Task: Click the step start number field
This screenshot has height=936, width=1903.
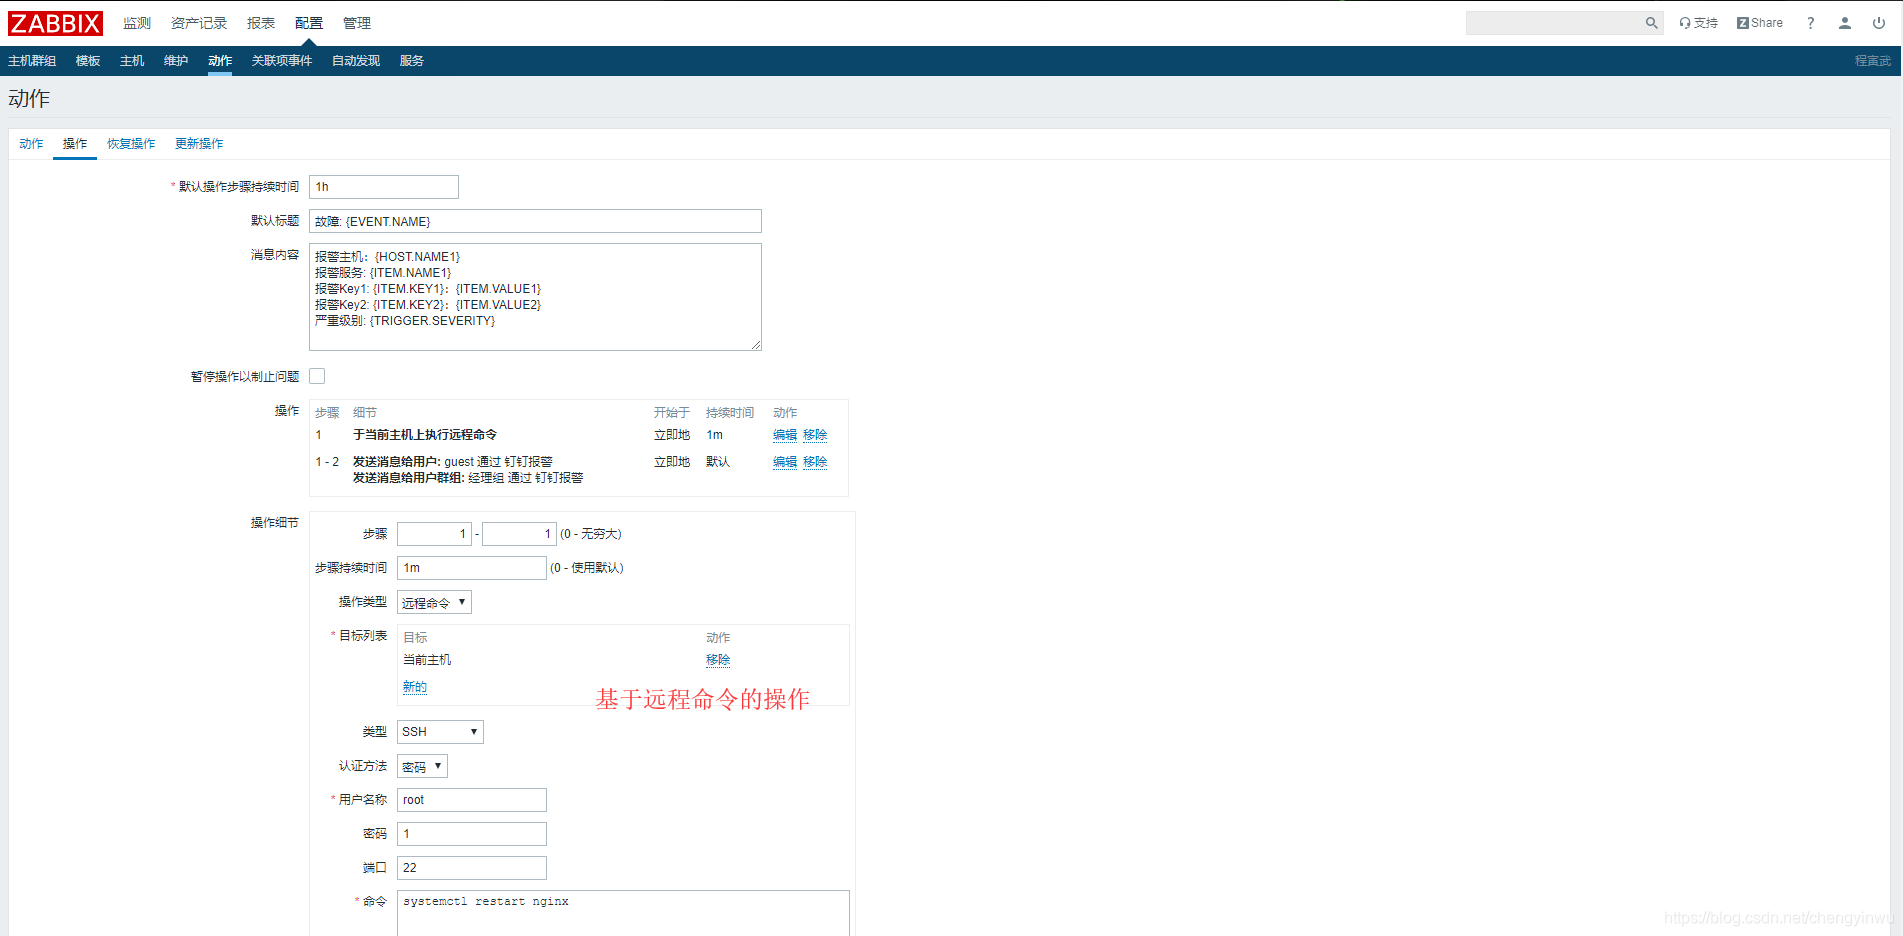Action: coord(434,534)
